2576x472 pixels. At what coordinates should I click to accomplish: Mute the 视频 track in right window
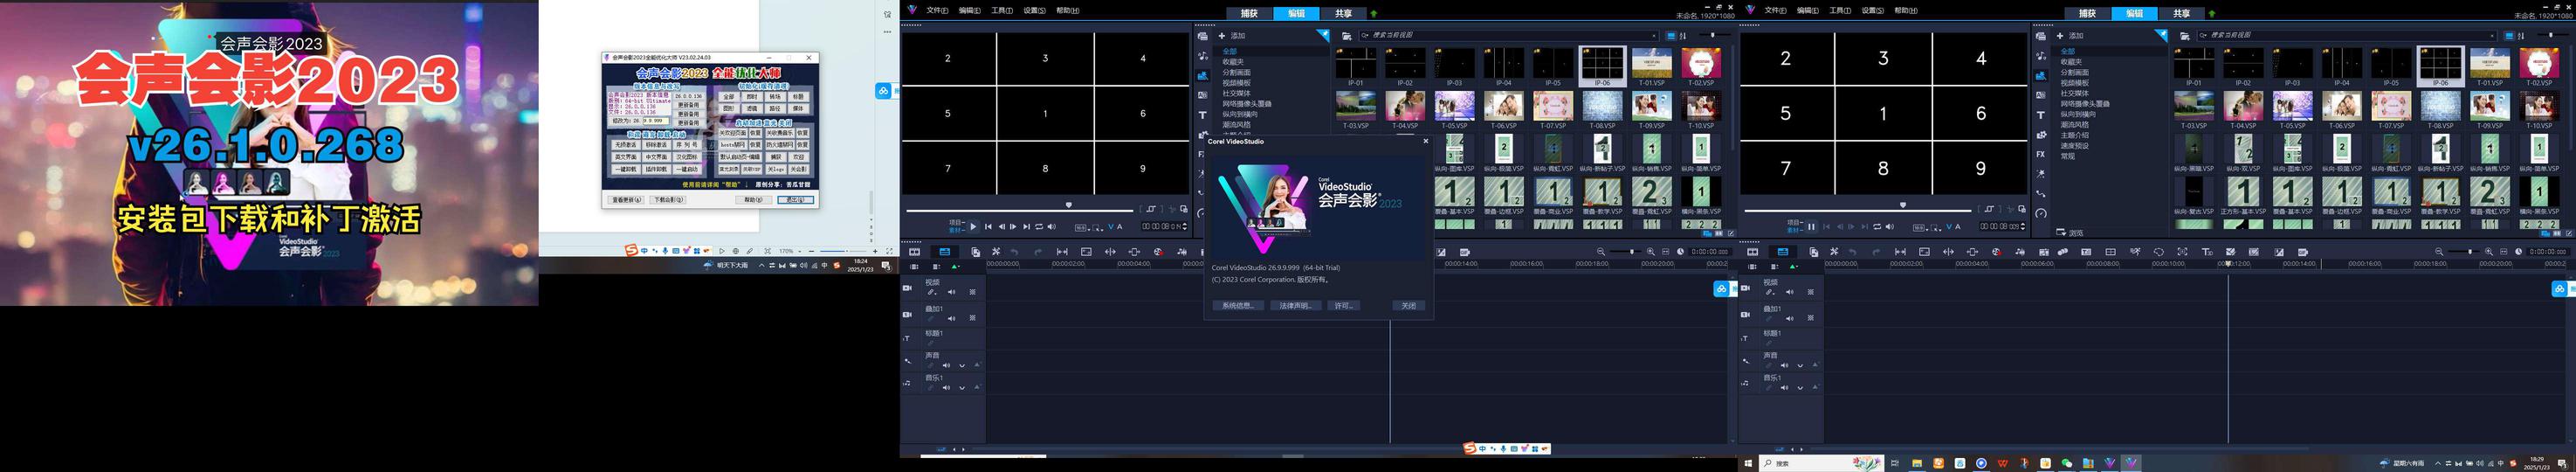(x=1789, y=292)
